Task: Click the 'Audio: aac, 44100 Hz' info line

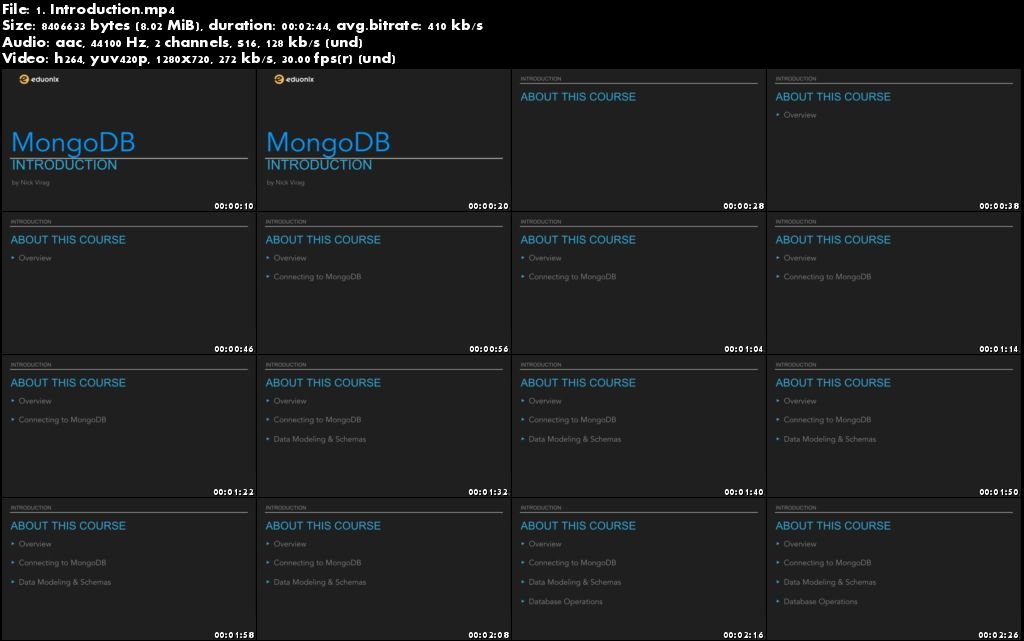Action: [x=182, y=42]
